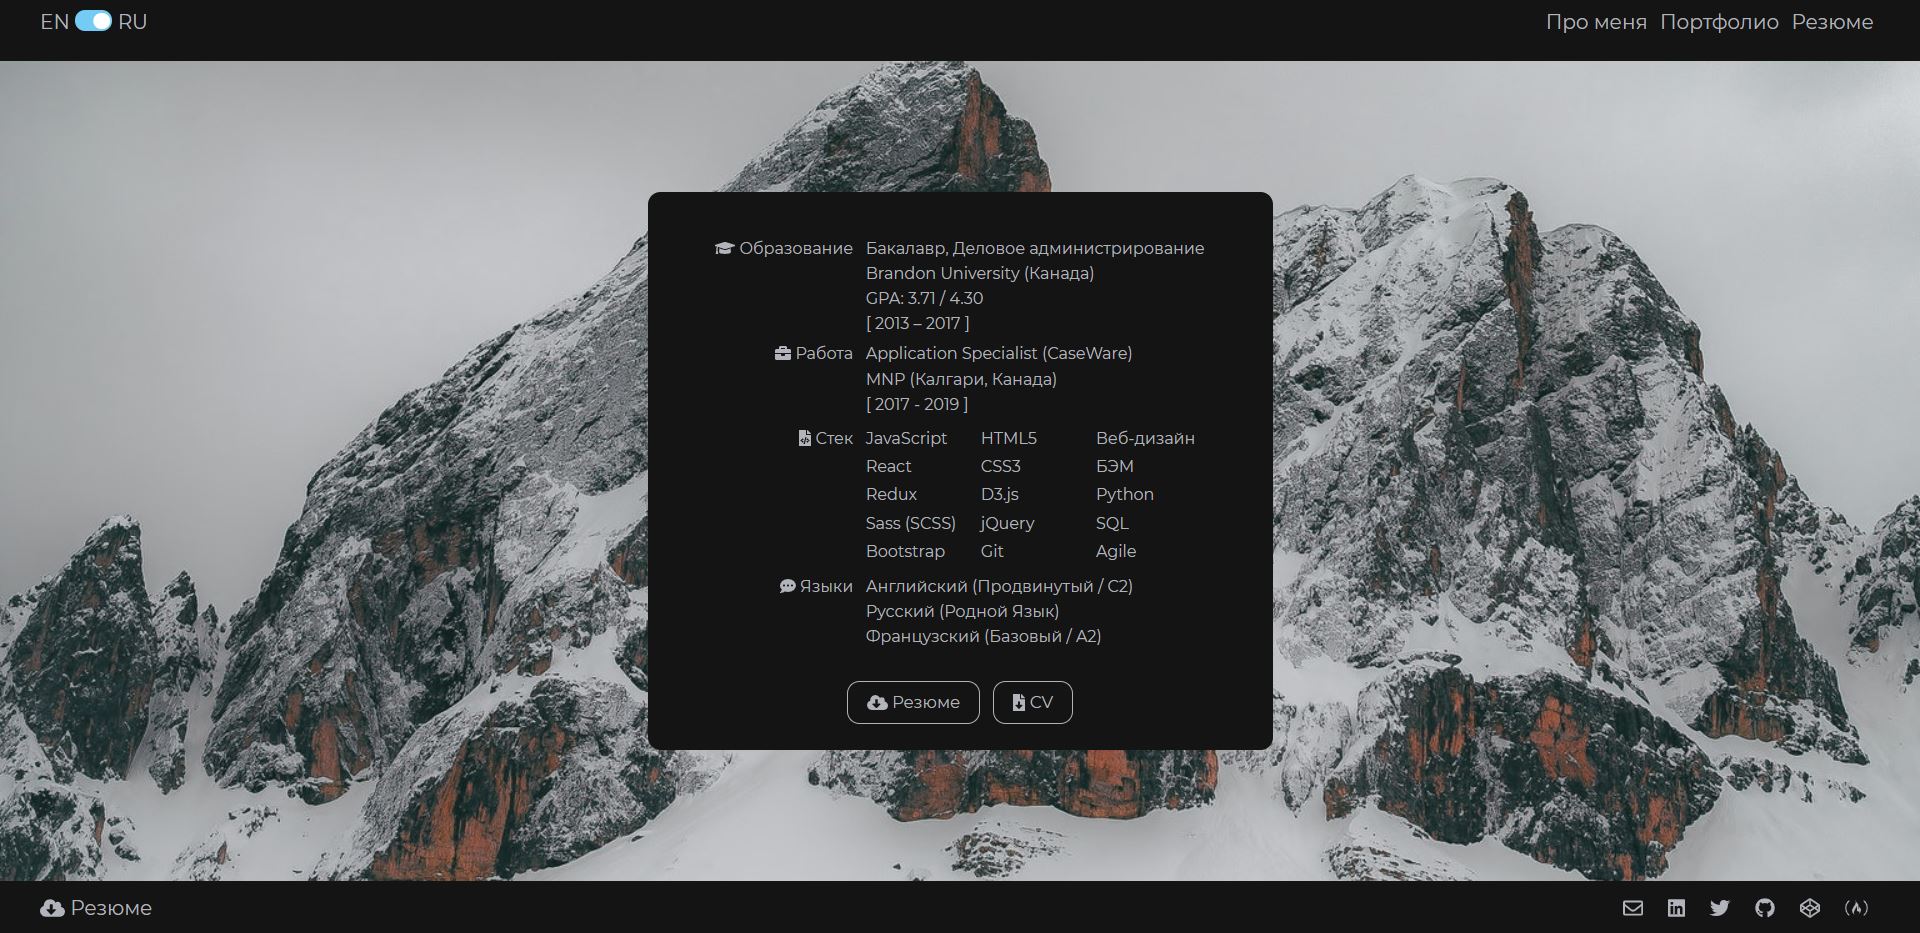Open the CodePen icon in footer
The width and height of the screenshot is (1920, 933).
[1810, 908]
